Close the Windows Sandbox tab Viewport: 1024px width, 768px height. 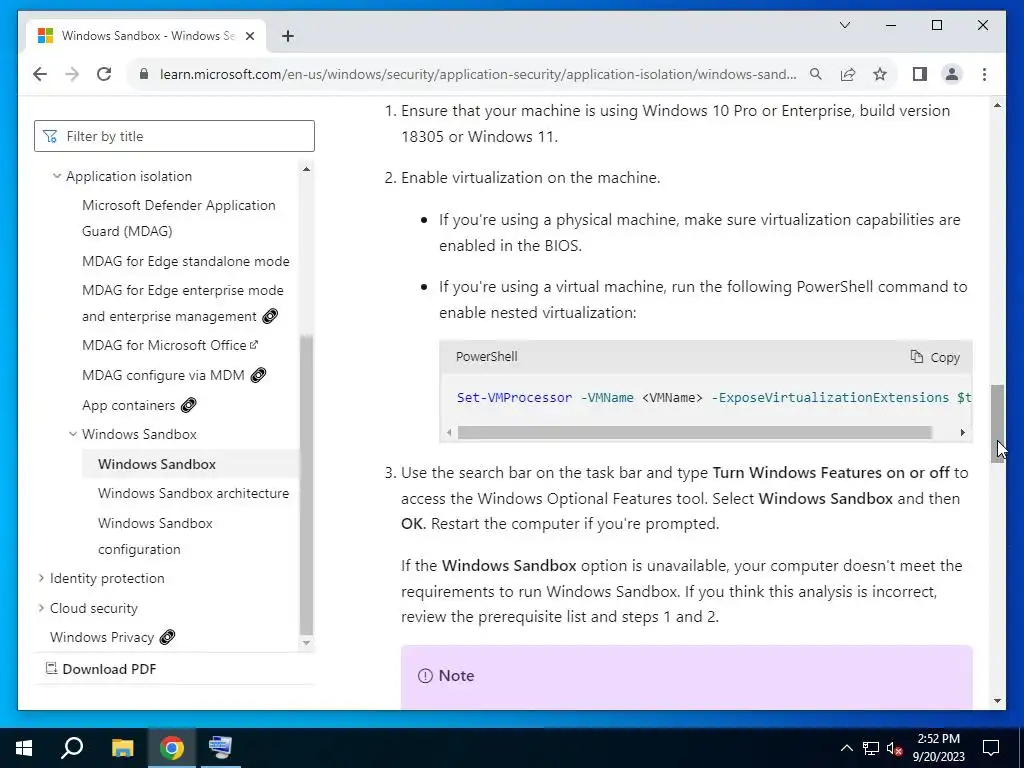[x=249, y=36]
